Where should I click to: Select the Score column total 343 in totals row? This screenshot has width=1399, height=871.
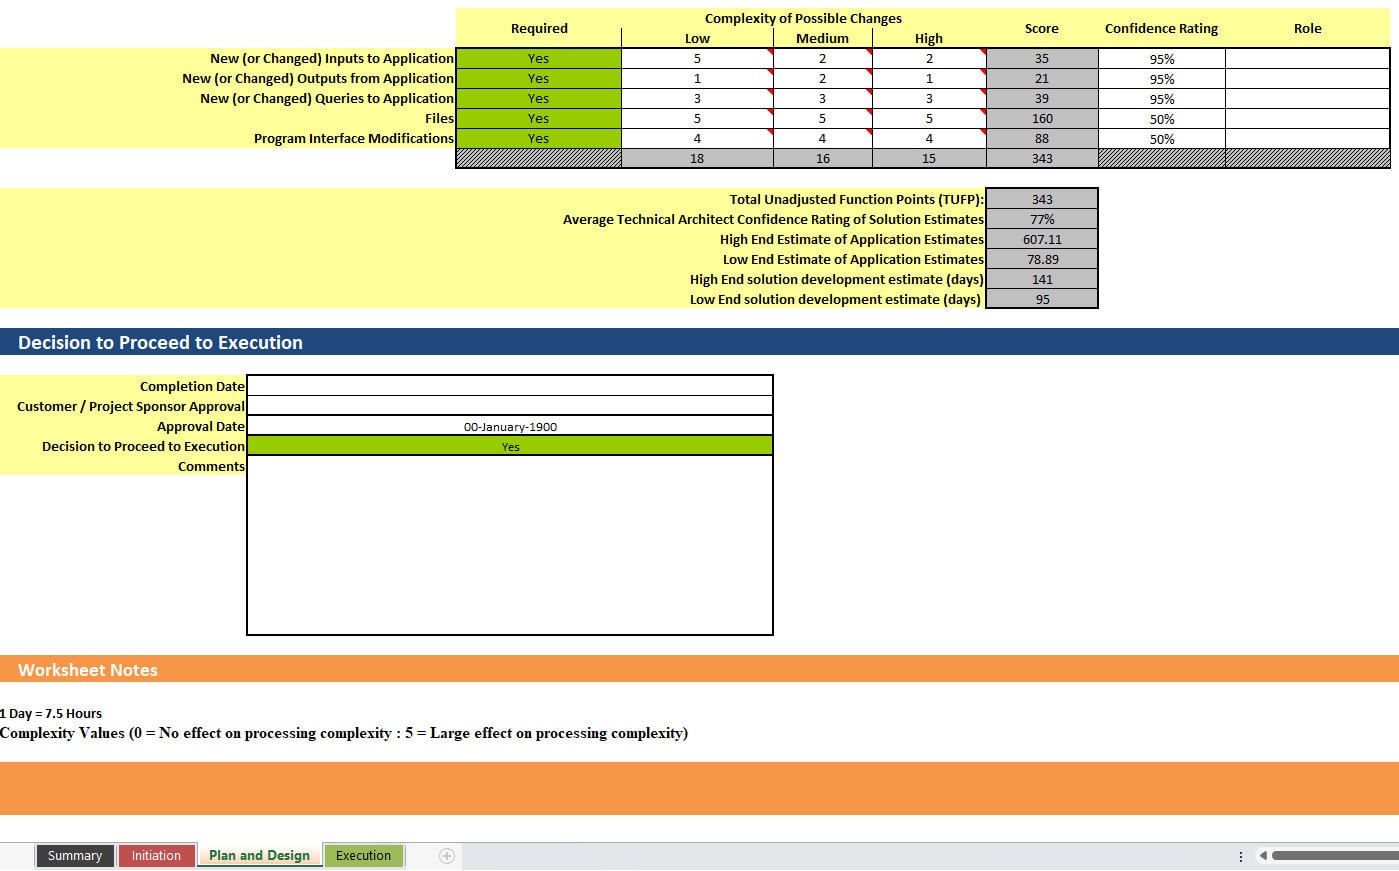coord(1042,158)
